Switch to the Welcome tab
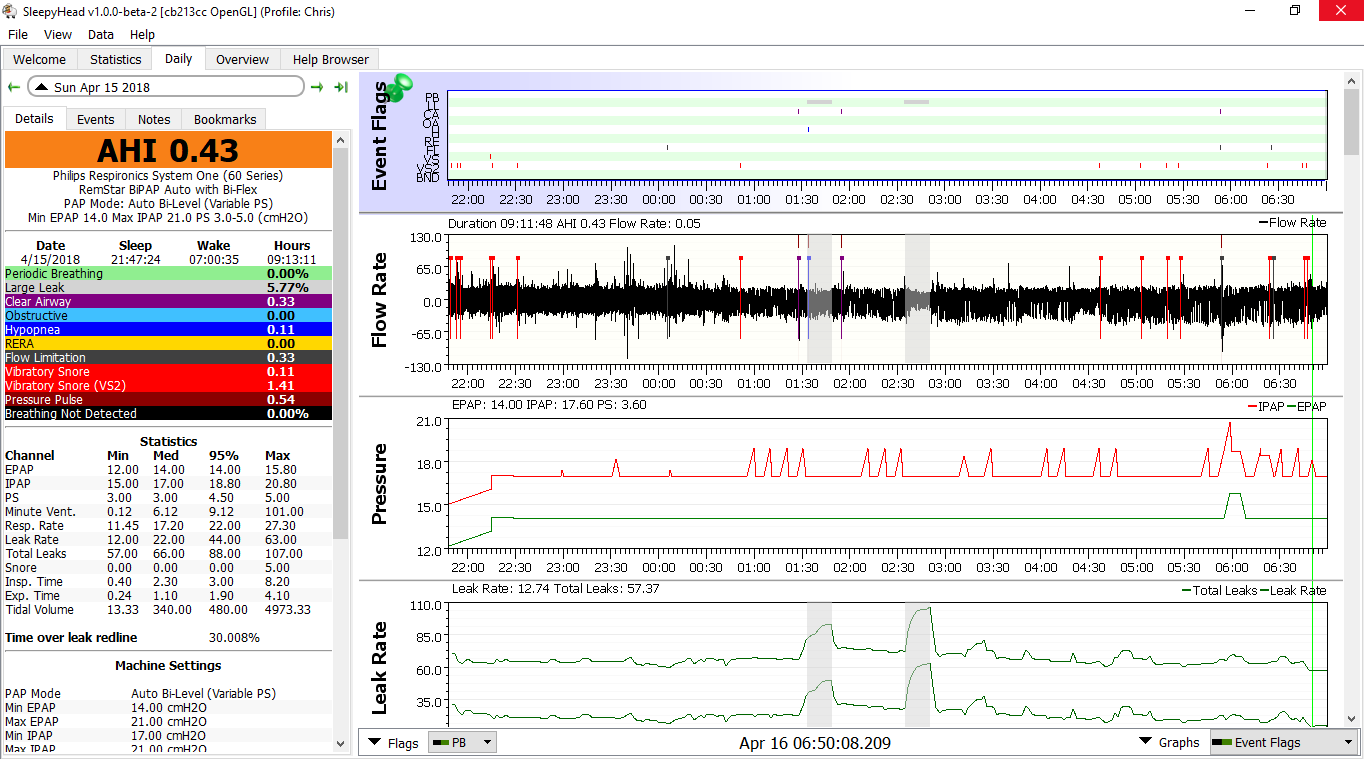 tap(40, 59)
